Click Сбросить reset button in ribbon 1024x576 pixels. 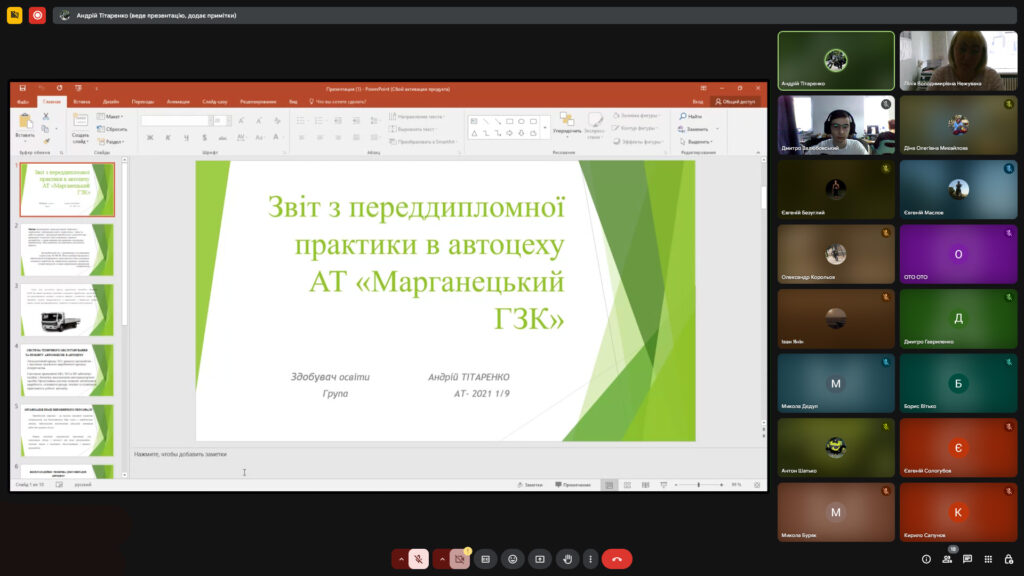point(112,129)
